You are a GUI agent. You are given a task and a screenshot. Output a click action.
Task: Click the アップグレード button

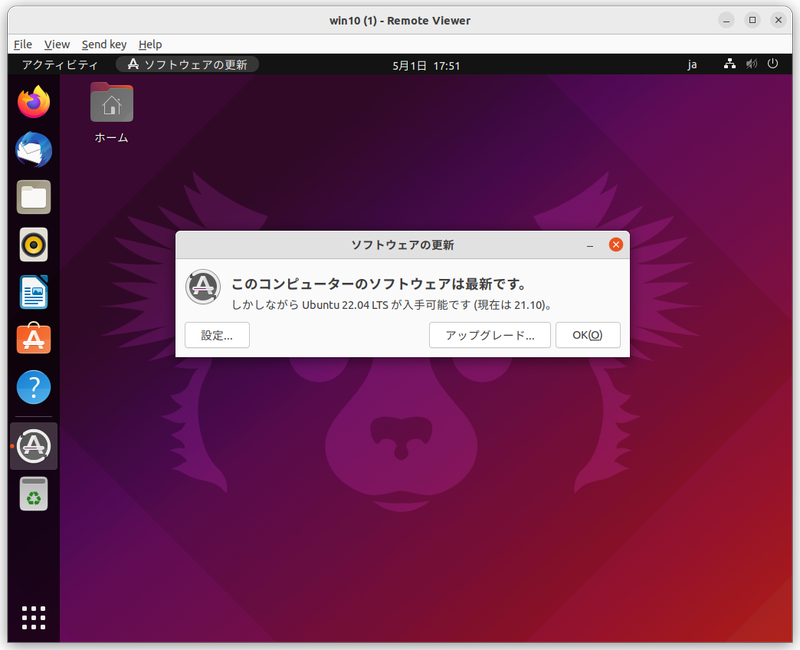490,335
